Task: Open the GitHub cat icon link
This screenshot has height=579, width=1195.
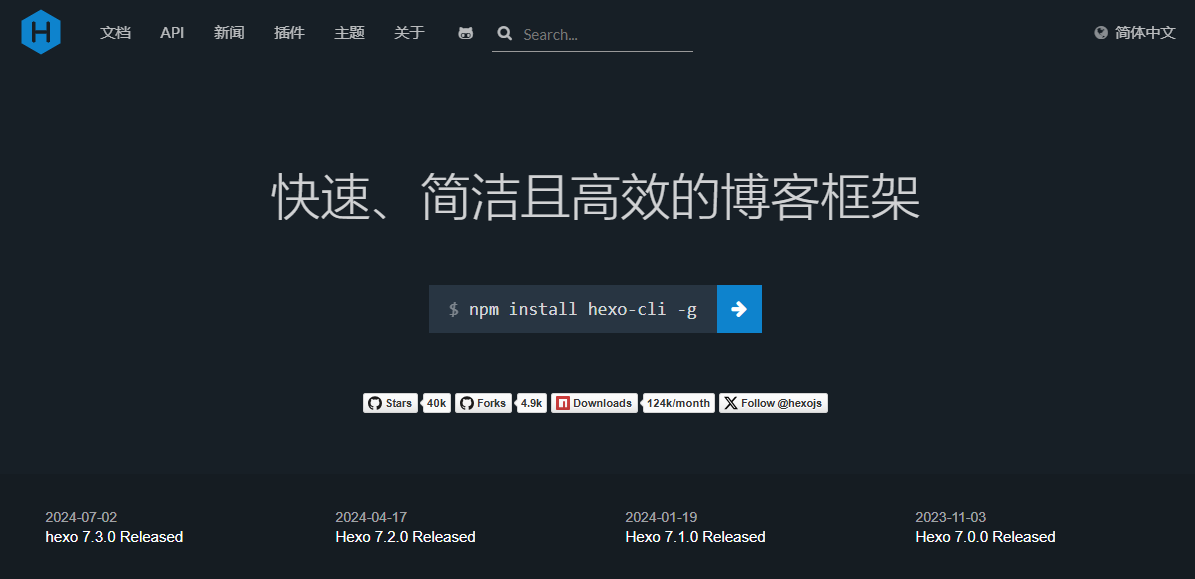Action: point(465,33)
